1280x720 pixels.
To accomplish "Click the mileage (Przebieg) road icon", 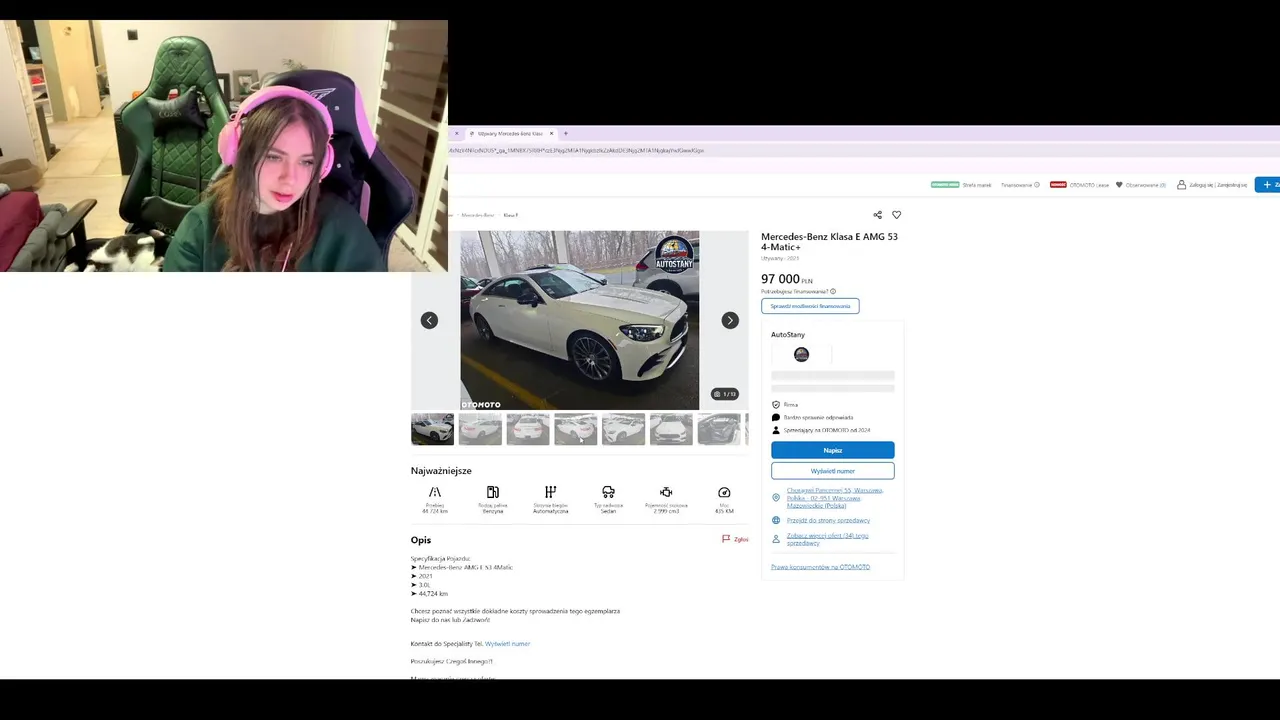I will pos(435,492).
